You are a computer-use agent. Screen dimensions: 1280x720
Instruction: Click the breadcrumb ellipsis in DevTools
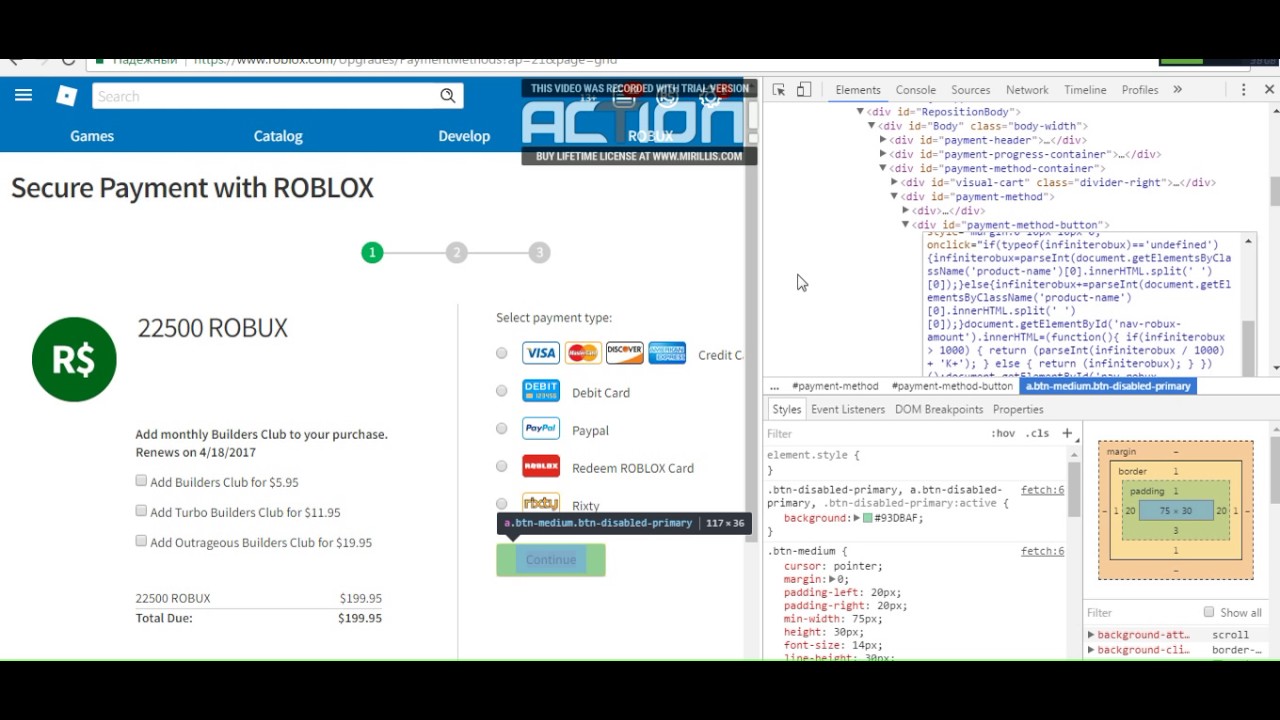[x=774, y=386]
